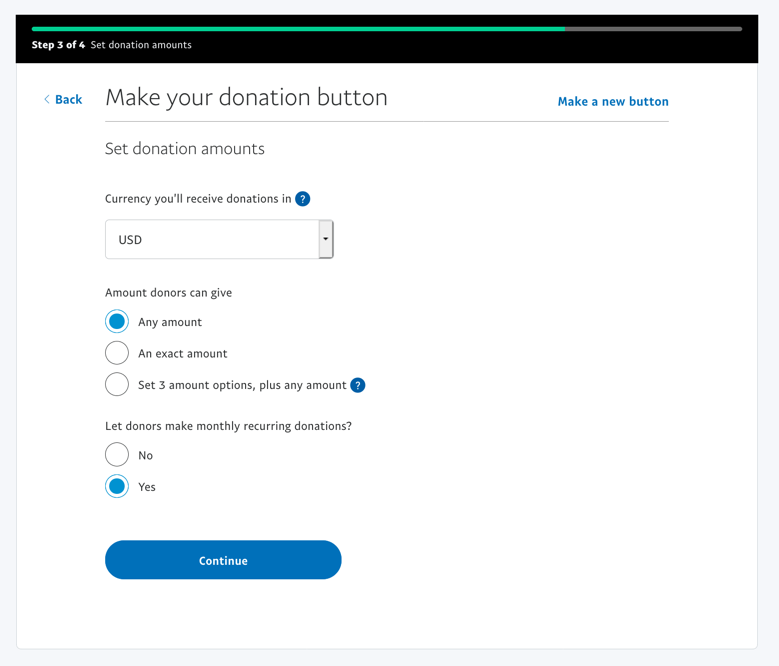Click the monthly recurring donations question text
This screenshot has height=666, width=779.
(228, 426)
